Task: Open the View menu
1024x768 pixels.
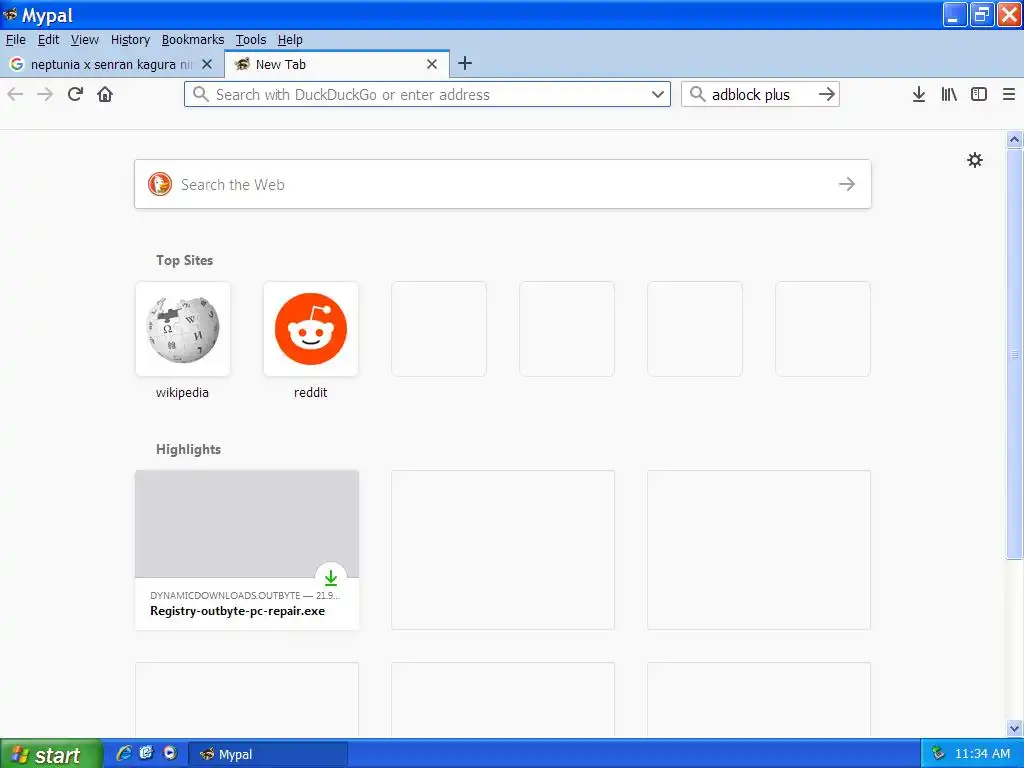Action: 85,40
